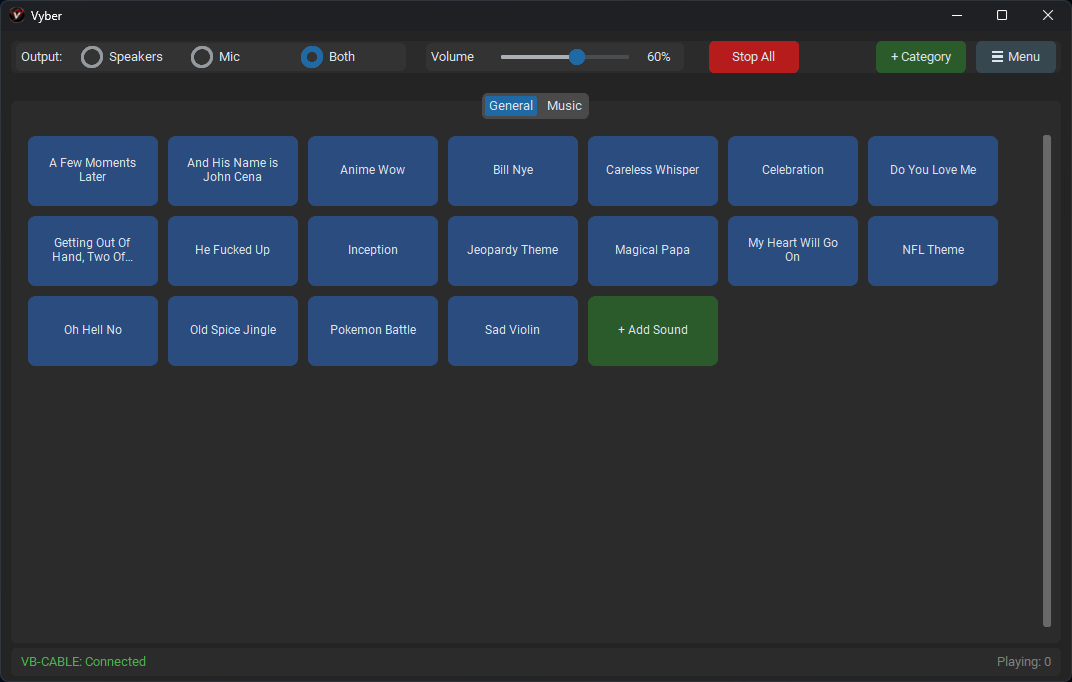Open + Add Sound to add a clip
1072x682 pixels.
pos(652,330)
